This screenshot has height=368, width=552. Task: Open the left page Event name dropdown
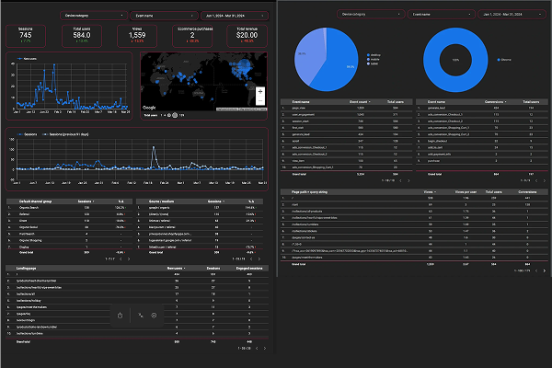164,15
